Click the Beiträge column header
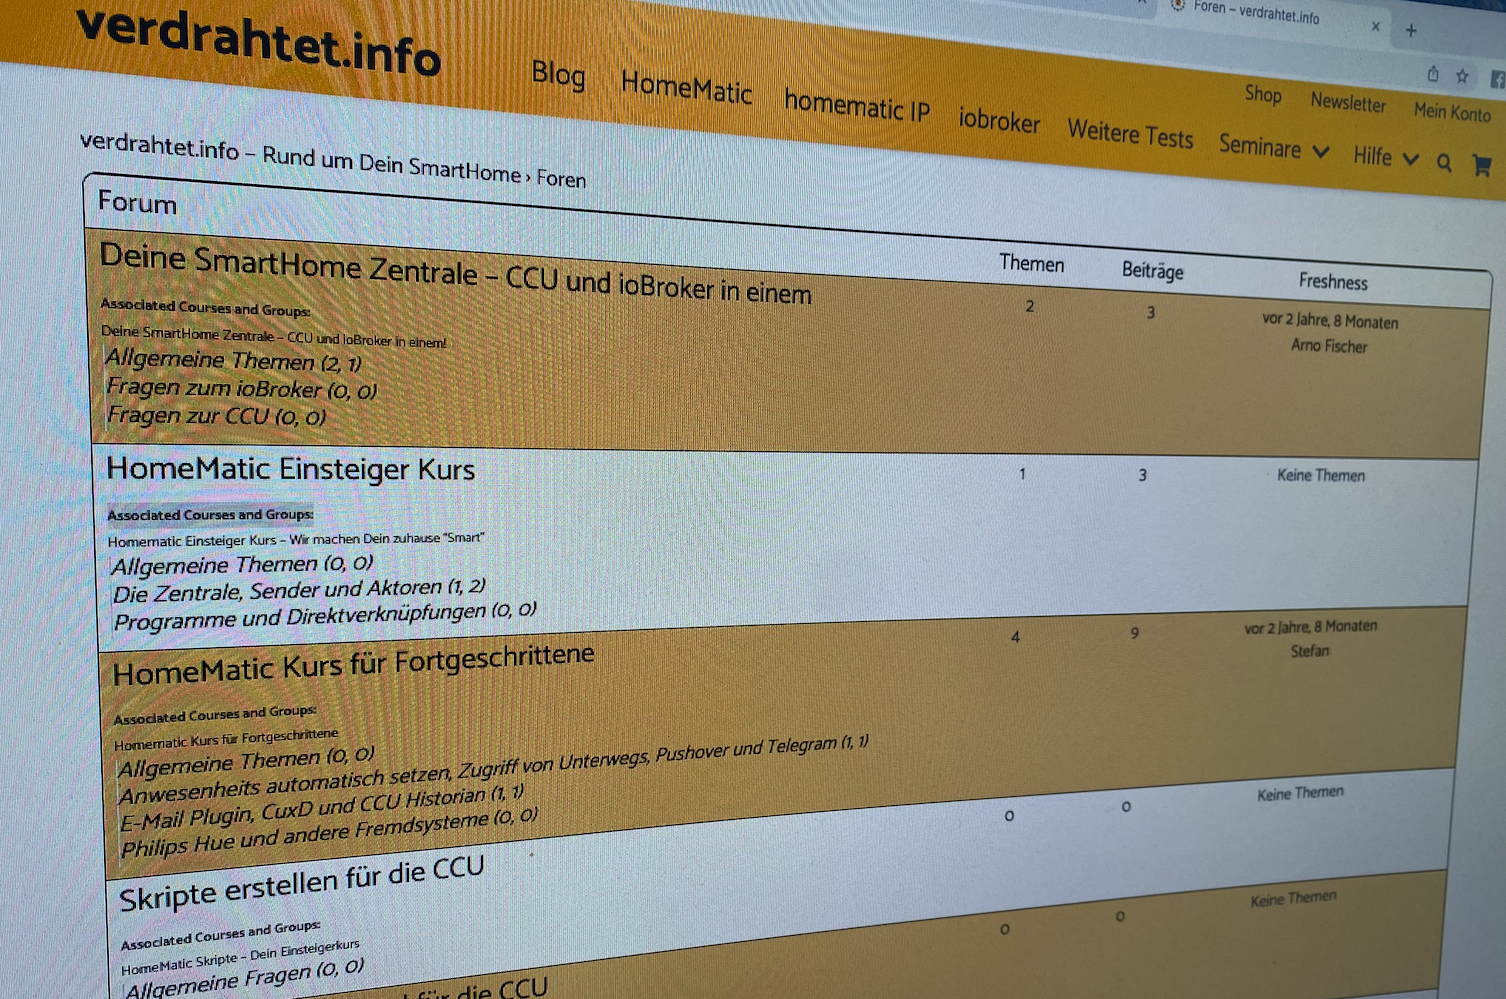 (x=1152, y=270)
